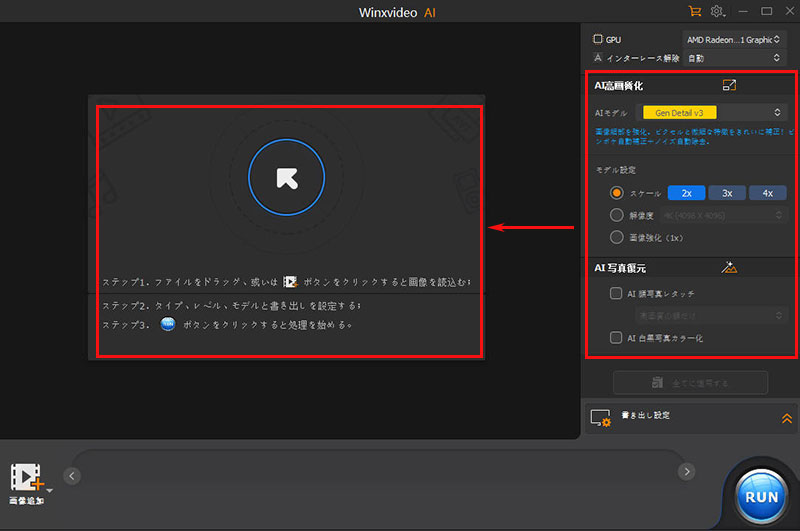Image resolution: width=800 pixels, height=531 pixels.
Task: Select the 画像強化 (1x) radio button
Action: click(616, 237)
